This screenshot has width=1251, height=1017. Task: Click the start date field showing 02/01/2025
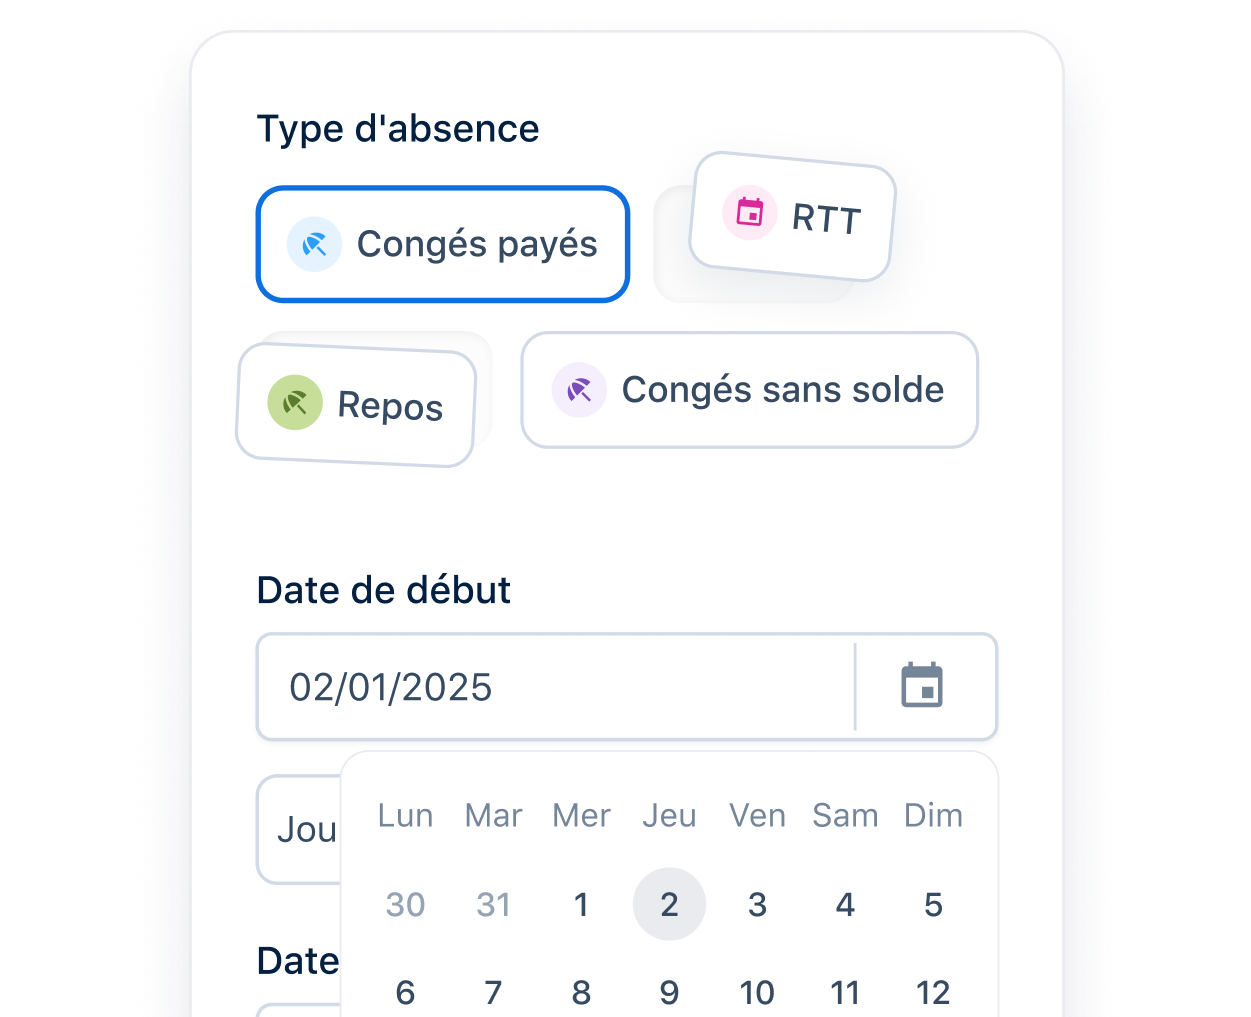pyautogui.click(x=556, y=687)
